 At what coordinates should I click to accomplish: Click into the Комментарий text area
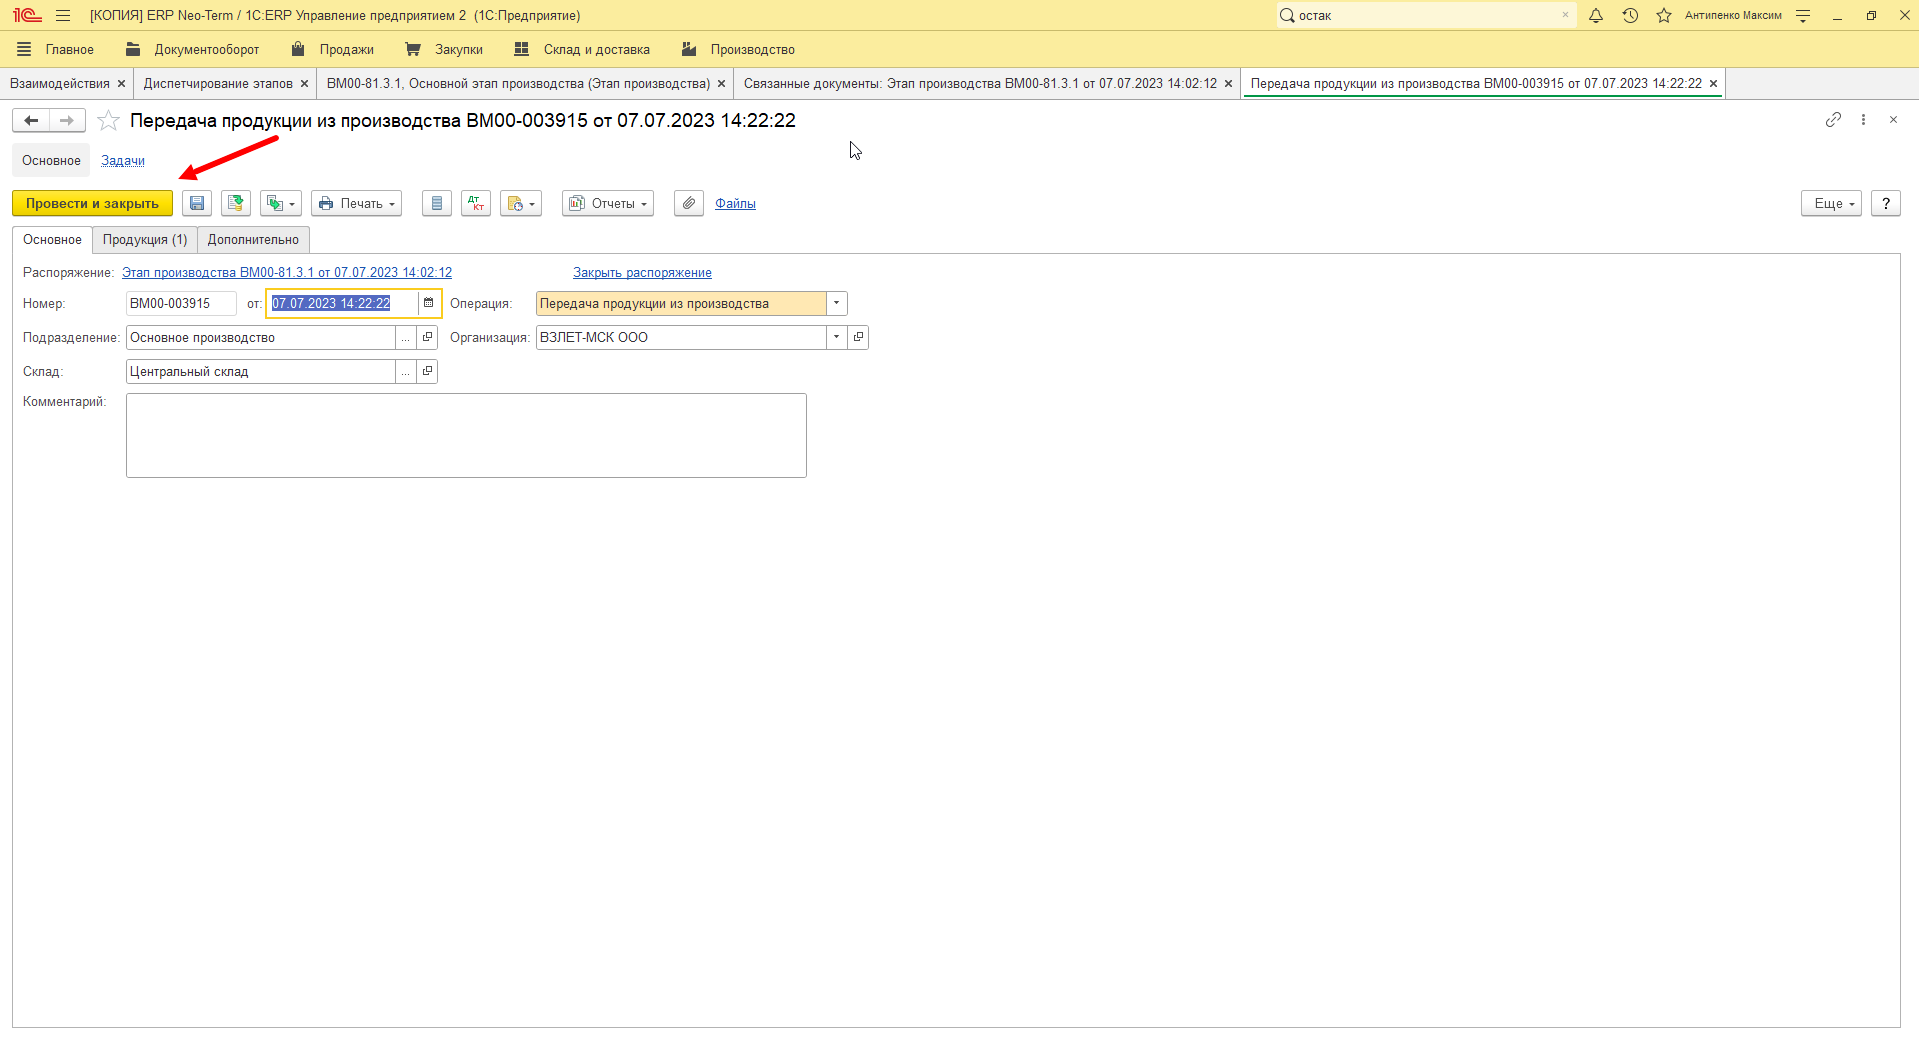[466, 435]
